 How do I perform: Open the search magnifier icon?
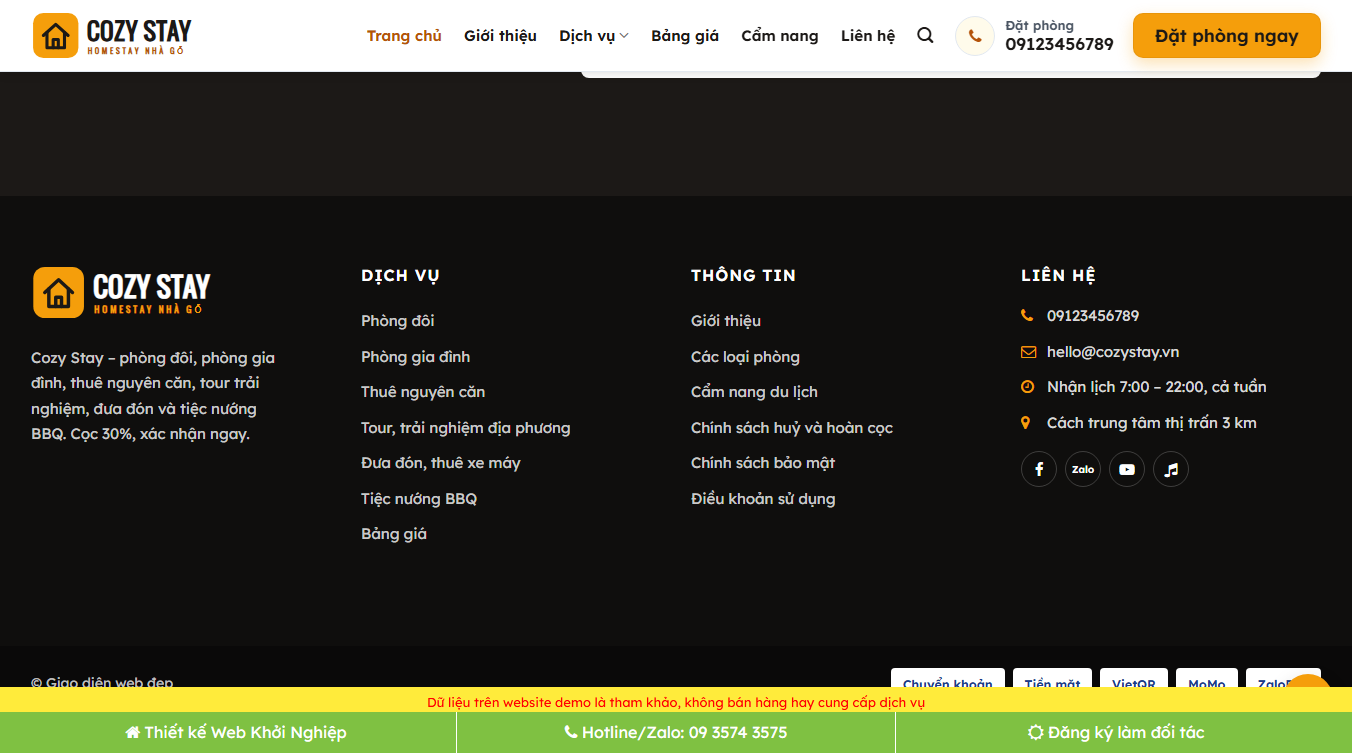point(925,36)
